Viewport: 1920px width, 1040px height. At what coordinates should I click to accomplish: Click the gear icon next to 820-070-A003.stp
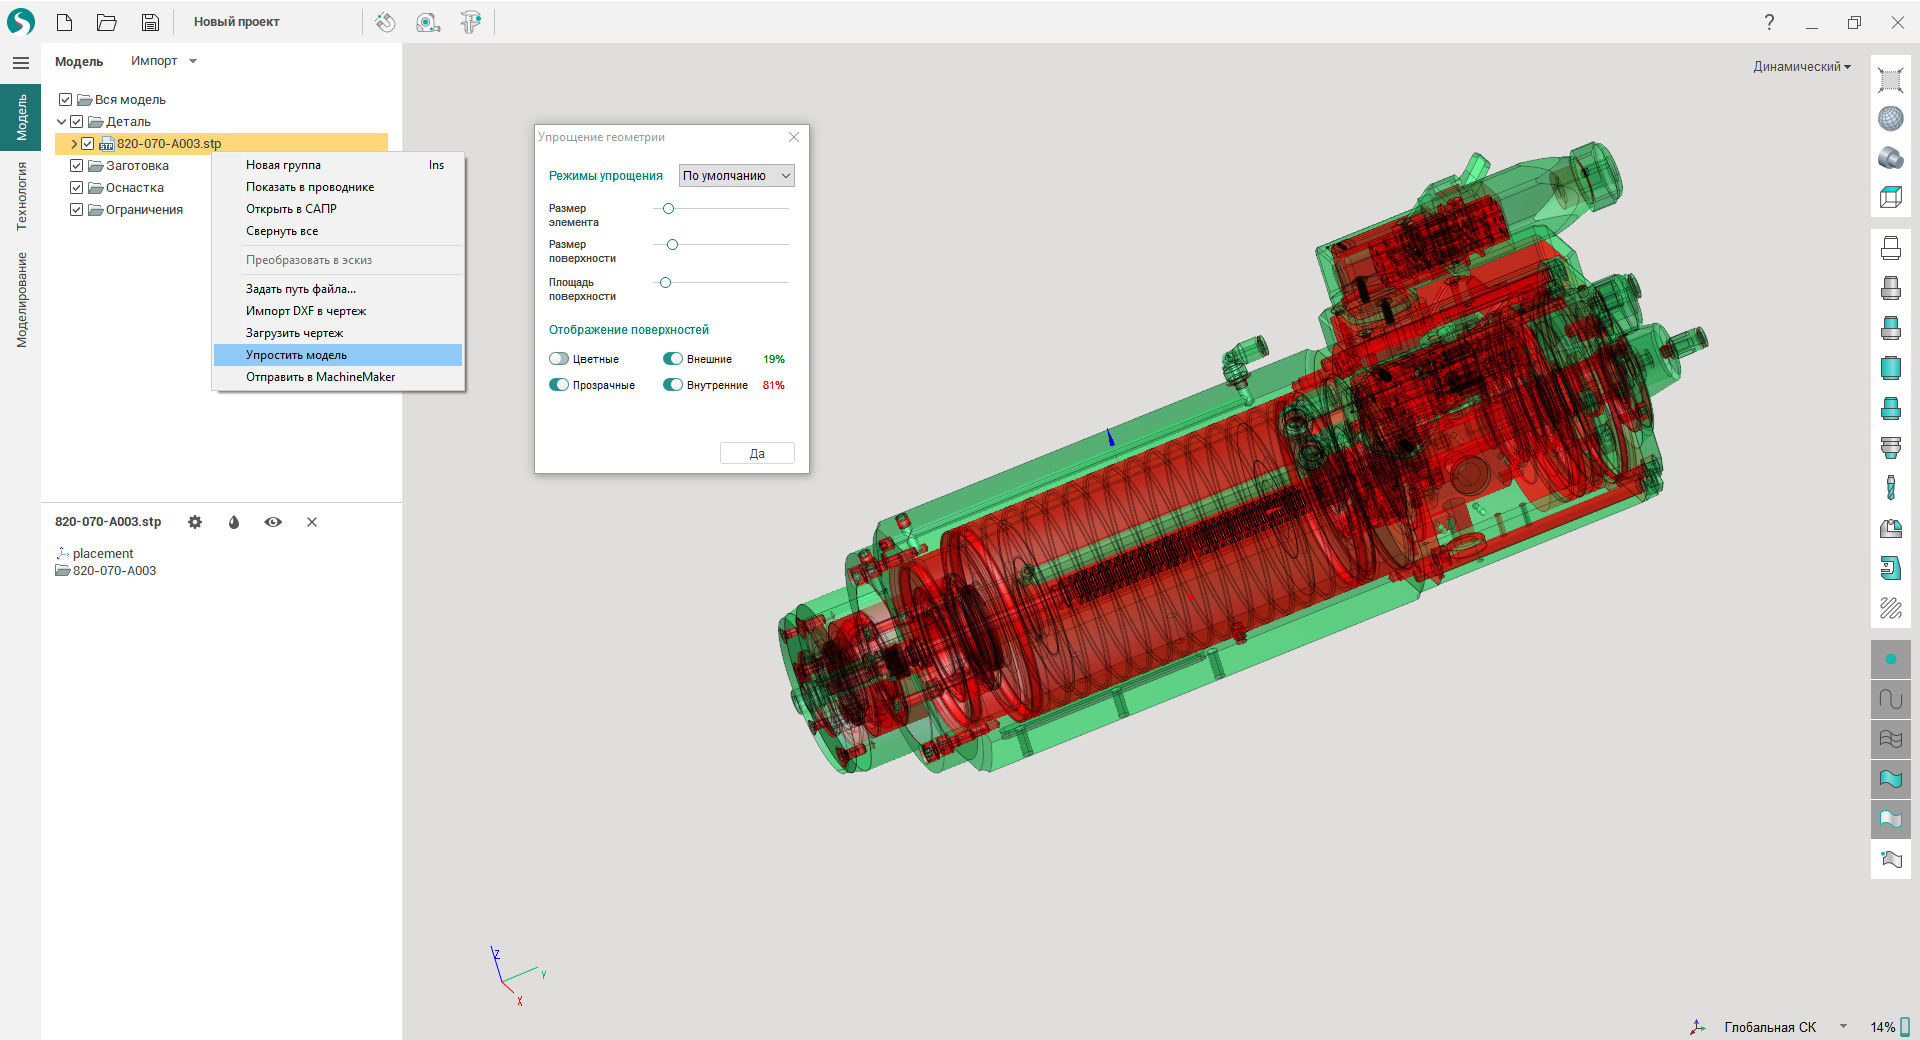coord(195,522)
